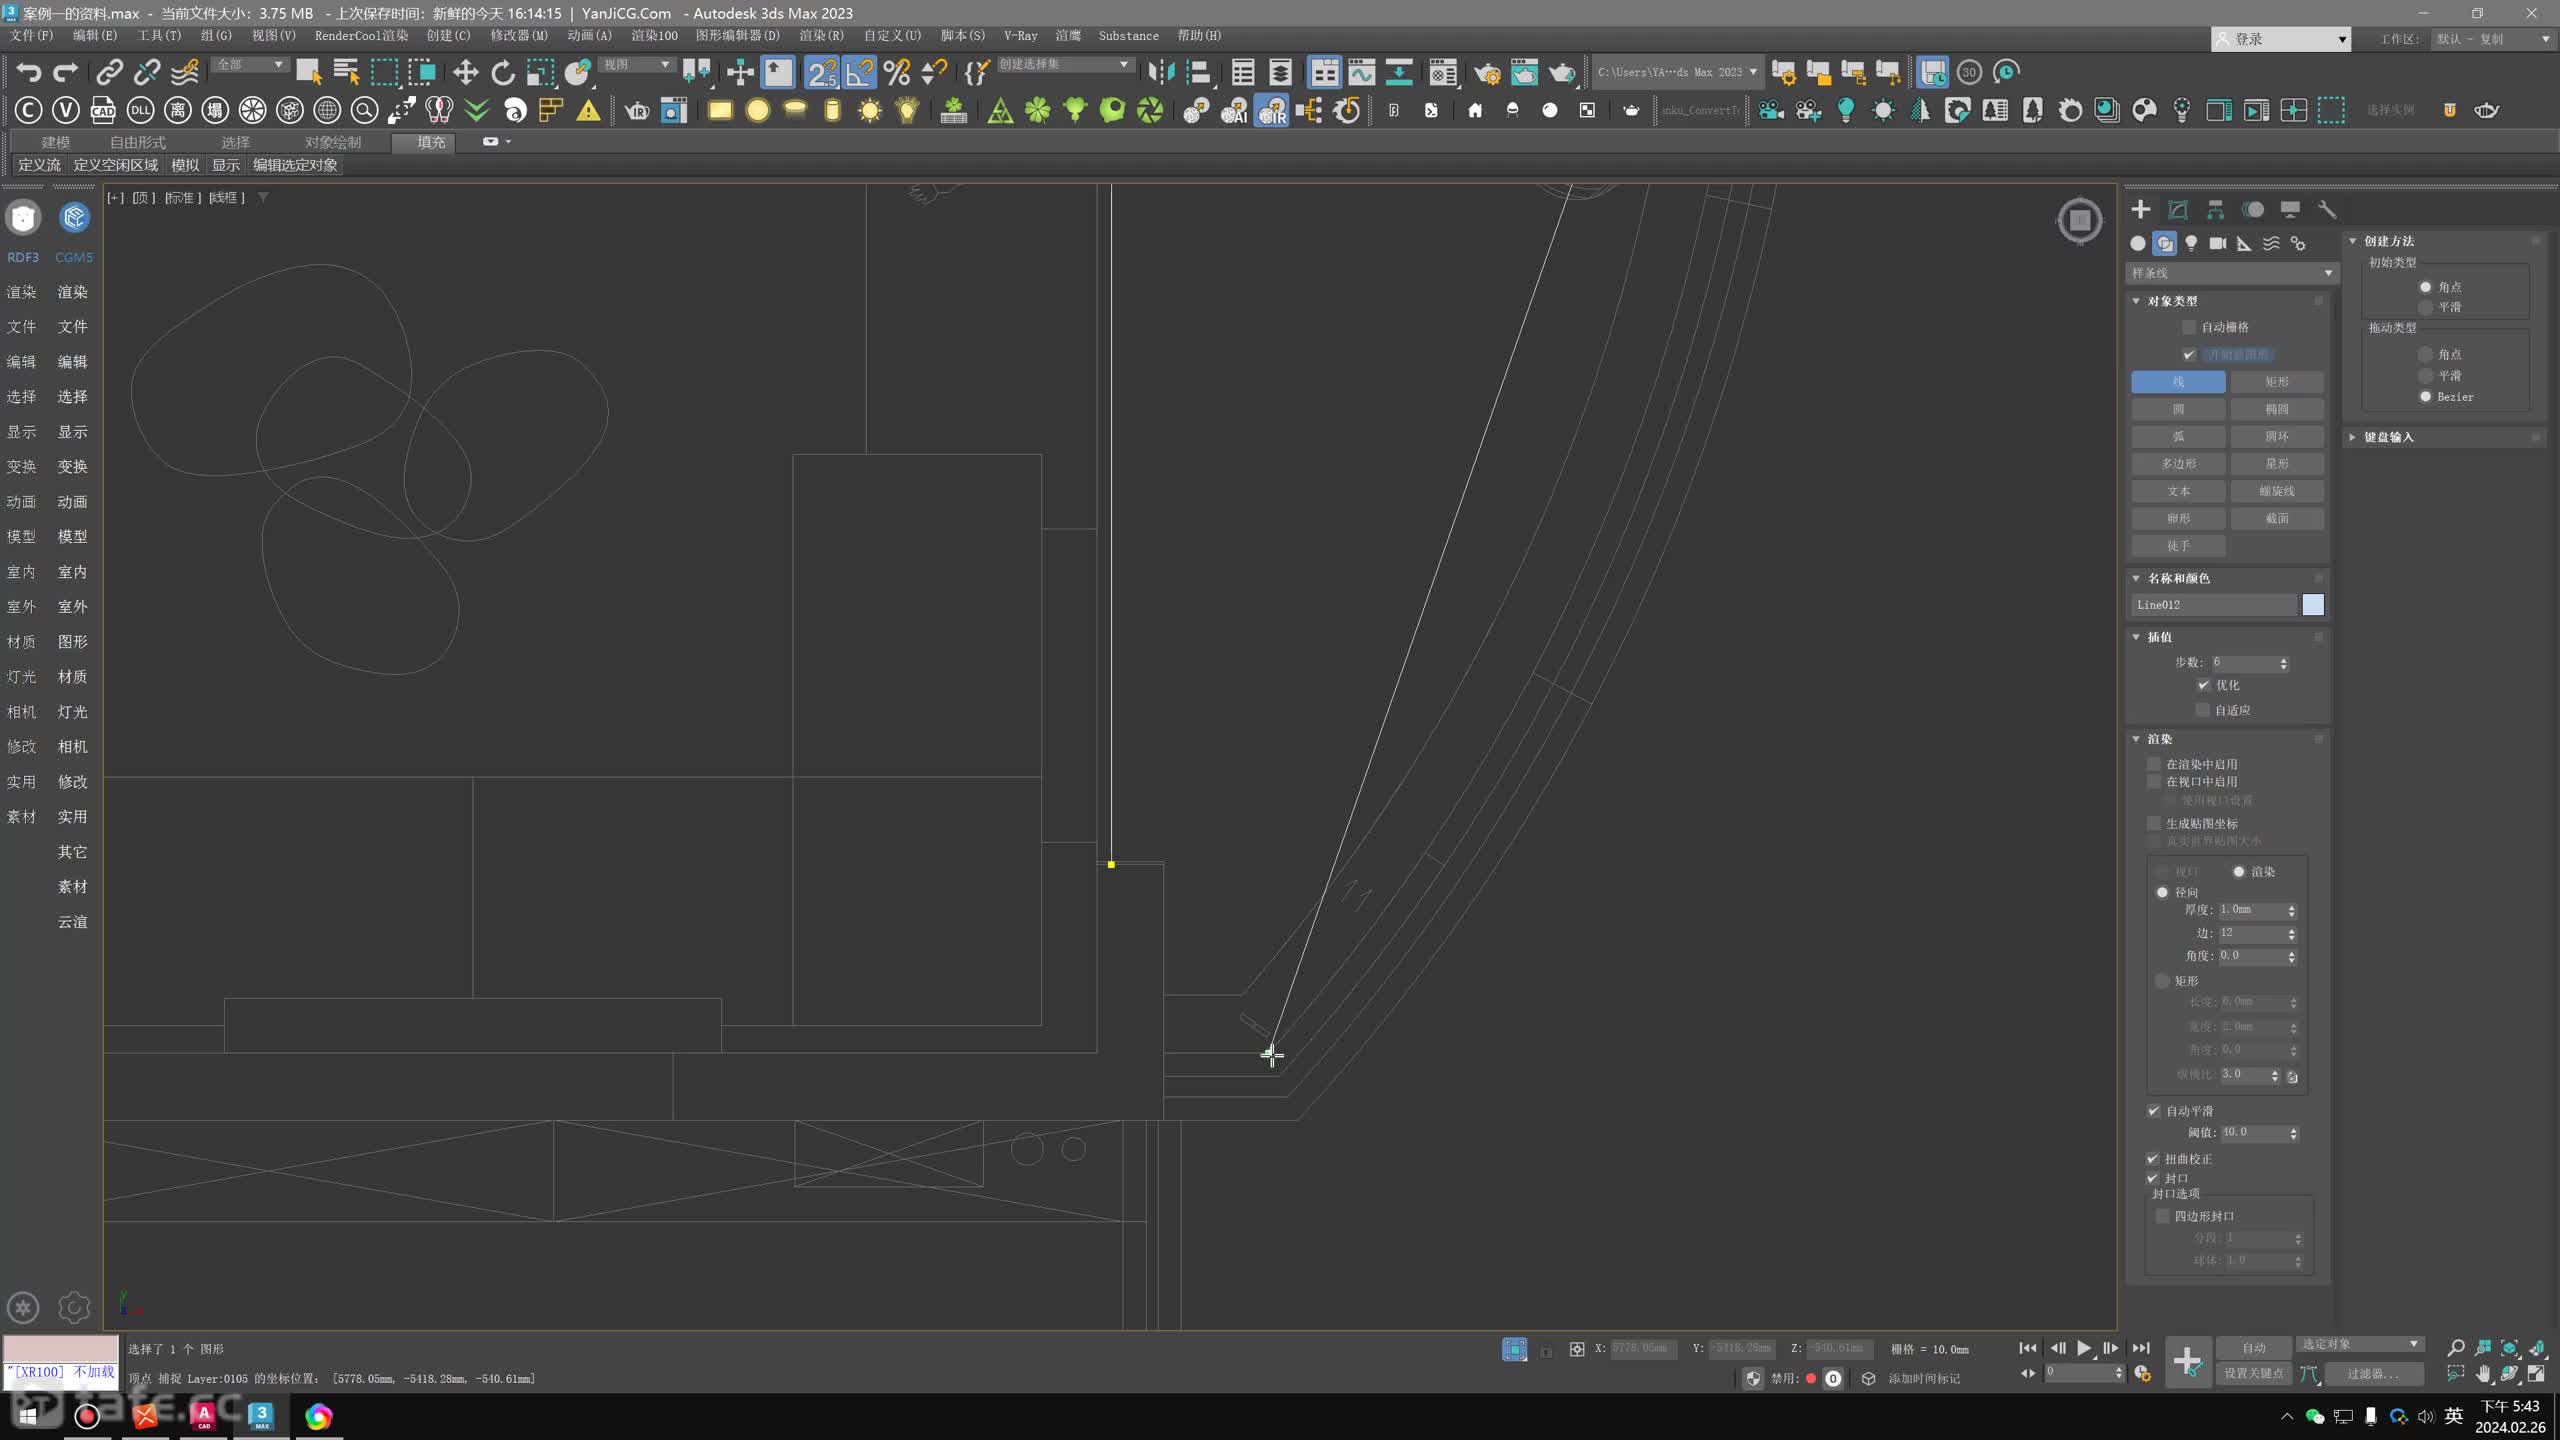Screen dimensions: 2560x1440
Task: Click the 设置关键点 button
Action: [2253, 1374]
